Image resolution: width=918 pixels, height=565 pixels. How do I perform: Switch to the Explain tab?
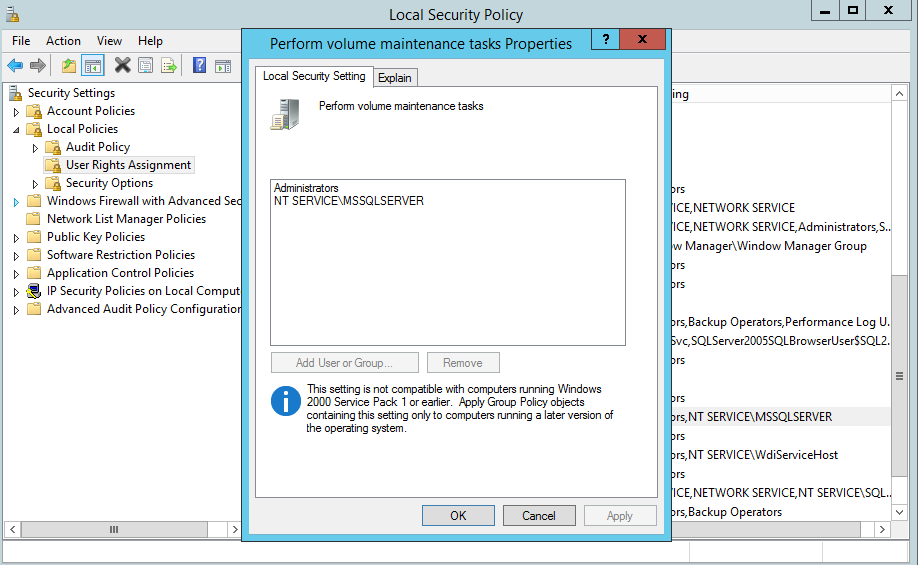point(395,78)
